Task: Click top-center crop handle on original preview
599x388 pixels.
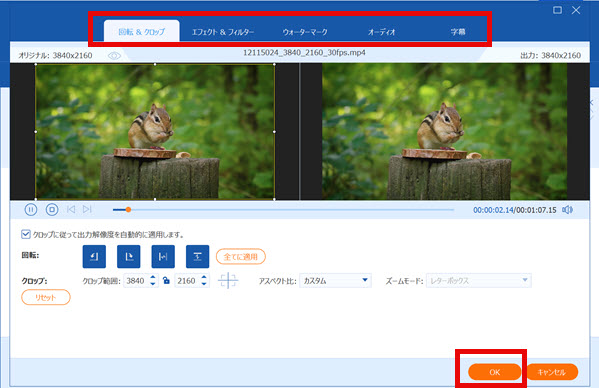Action: click(x=155, y=64)
